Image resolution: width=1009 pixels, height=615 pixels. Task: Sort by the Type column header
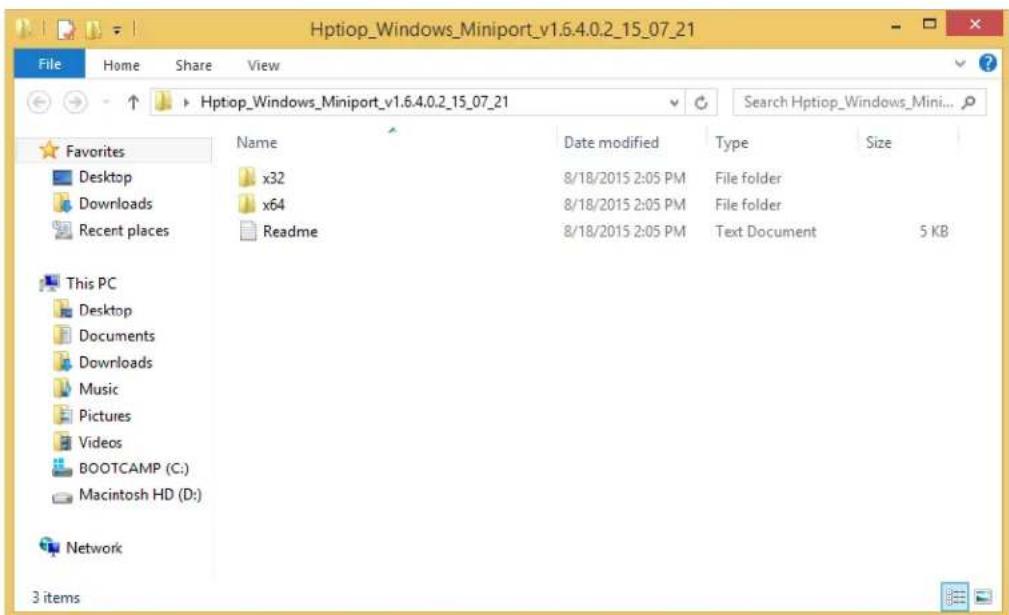732,142
